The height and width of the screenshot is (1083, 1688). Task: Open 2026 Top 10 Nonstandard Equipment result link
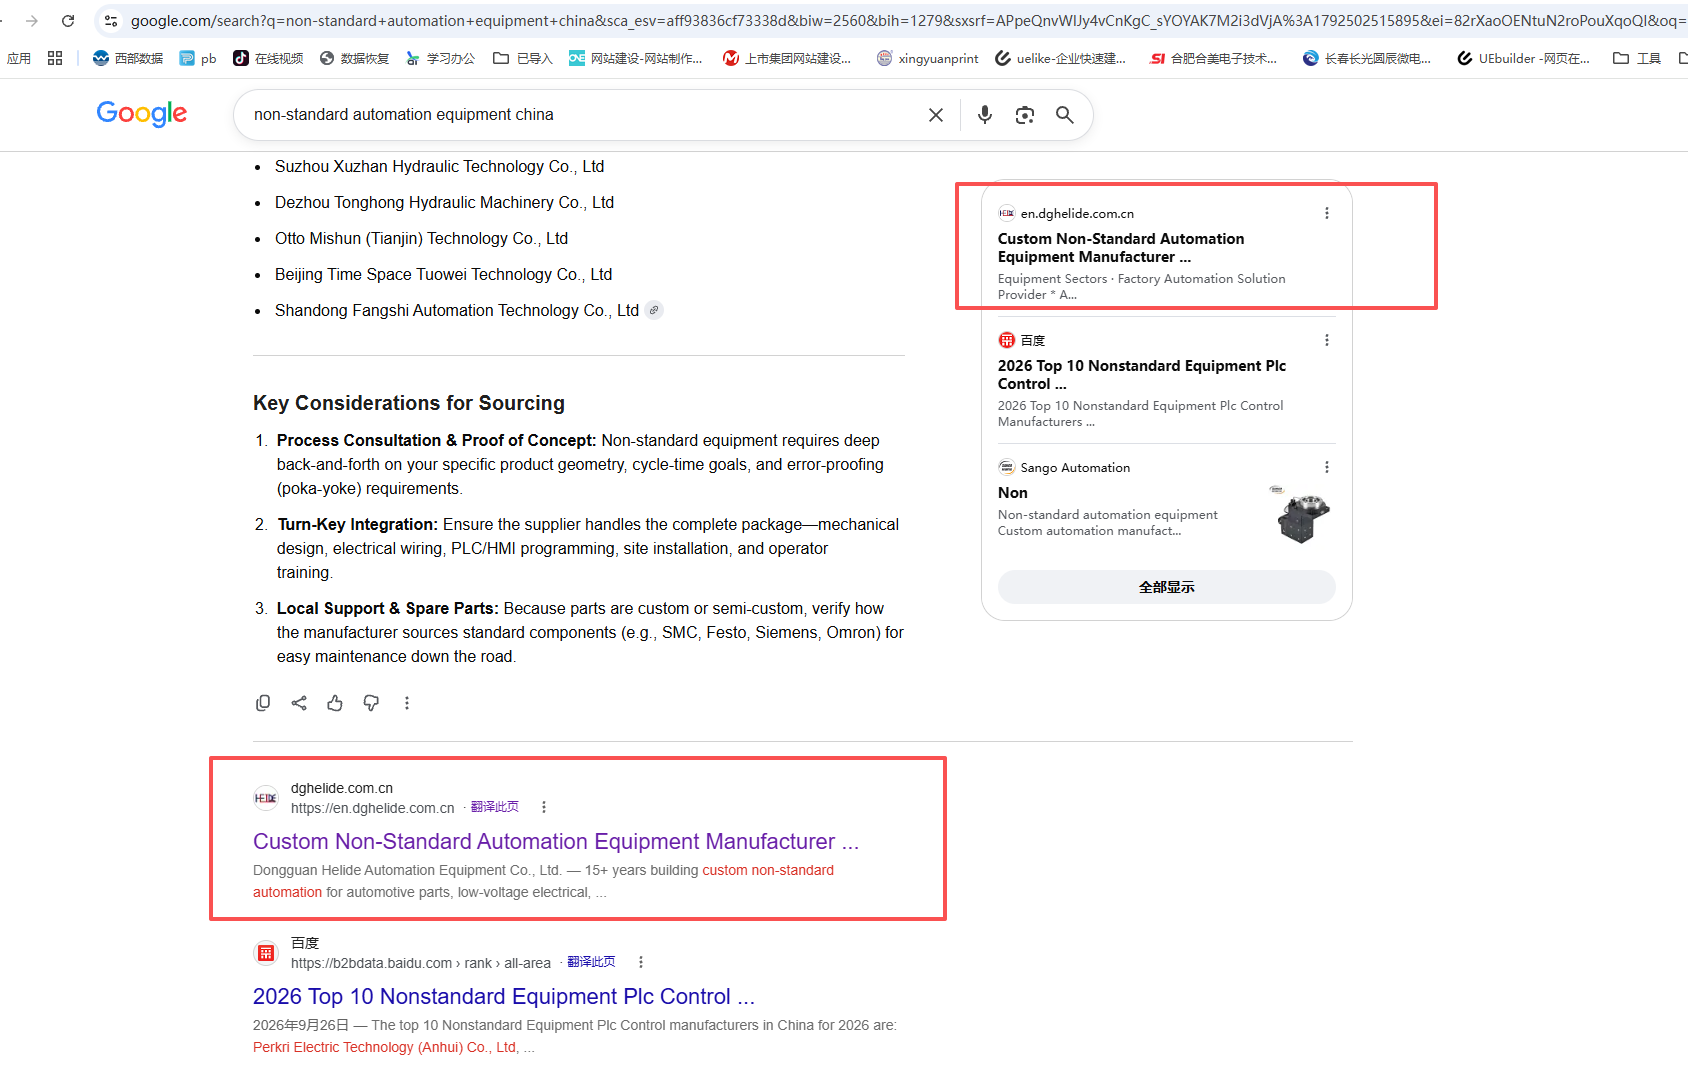coord(504,996)
